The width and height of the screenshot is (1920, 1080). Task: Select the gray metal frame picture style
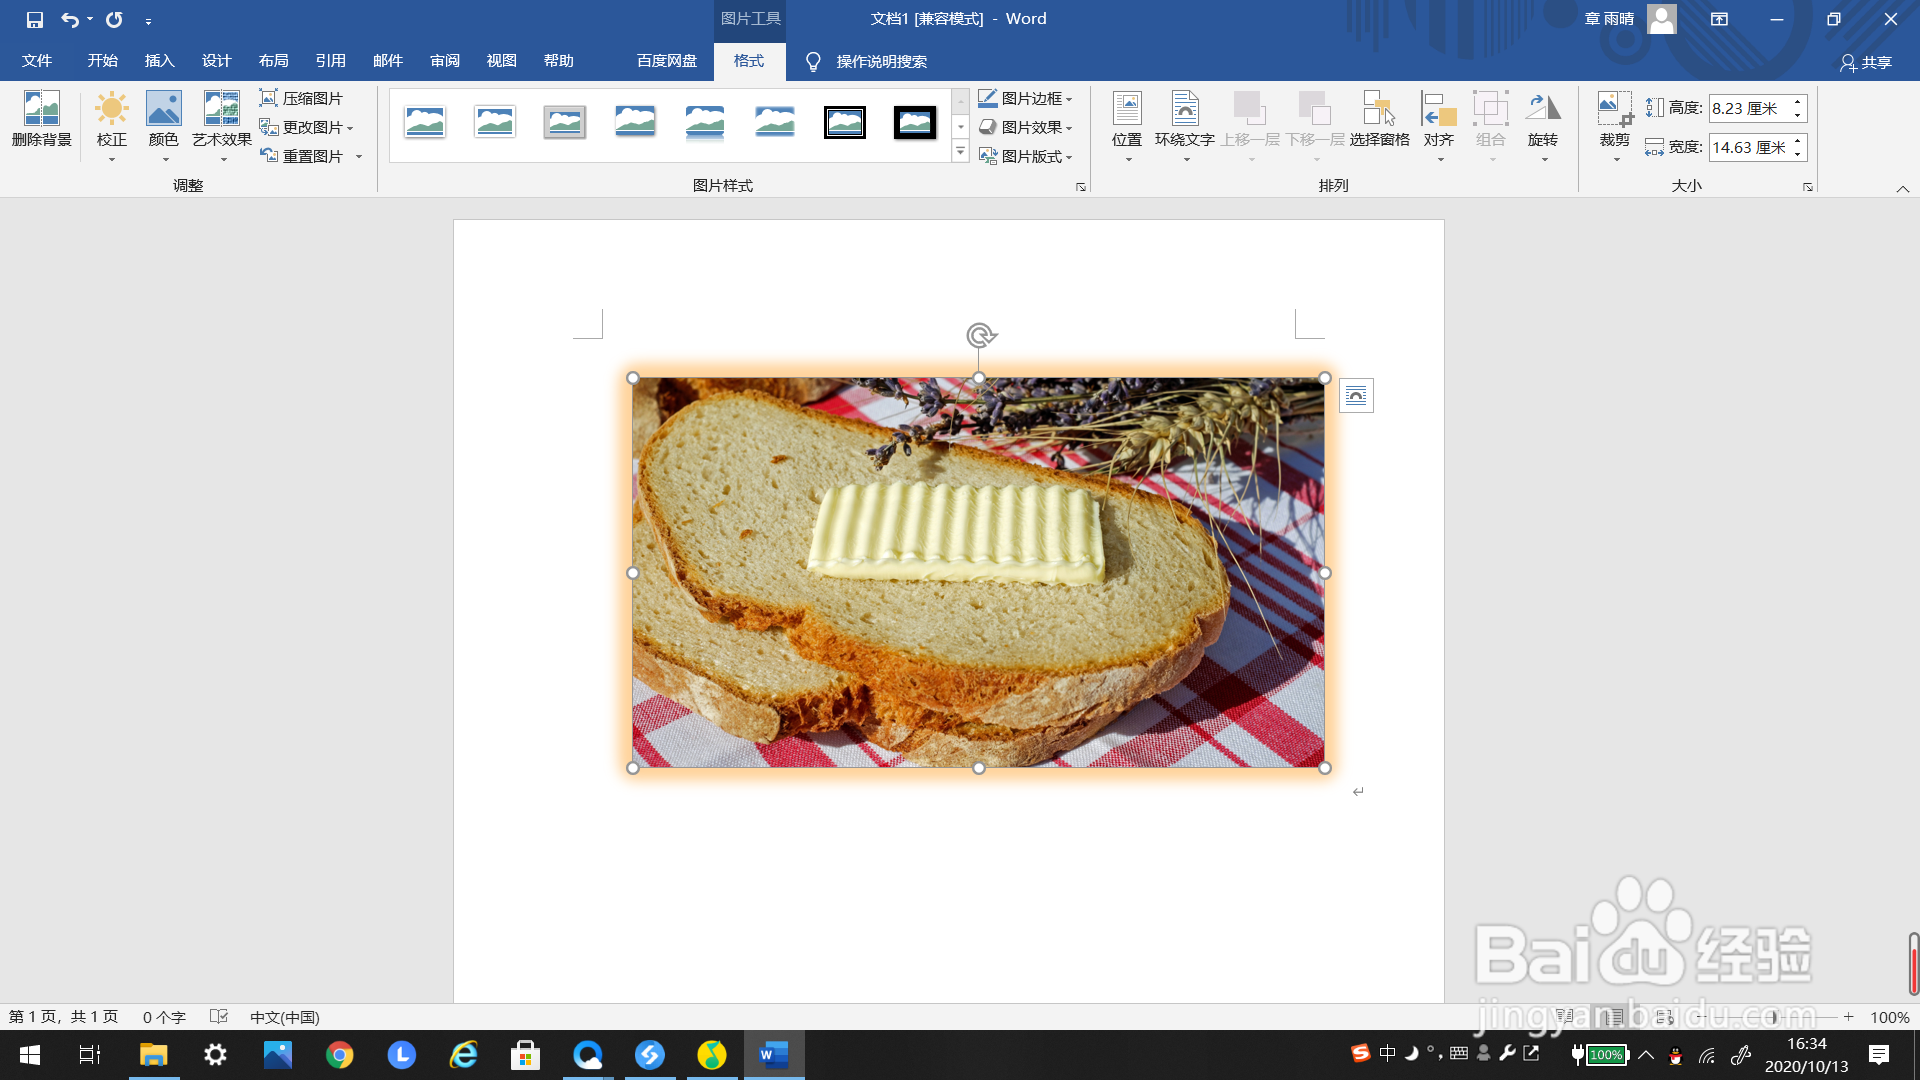565,122
